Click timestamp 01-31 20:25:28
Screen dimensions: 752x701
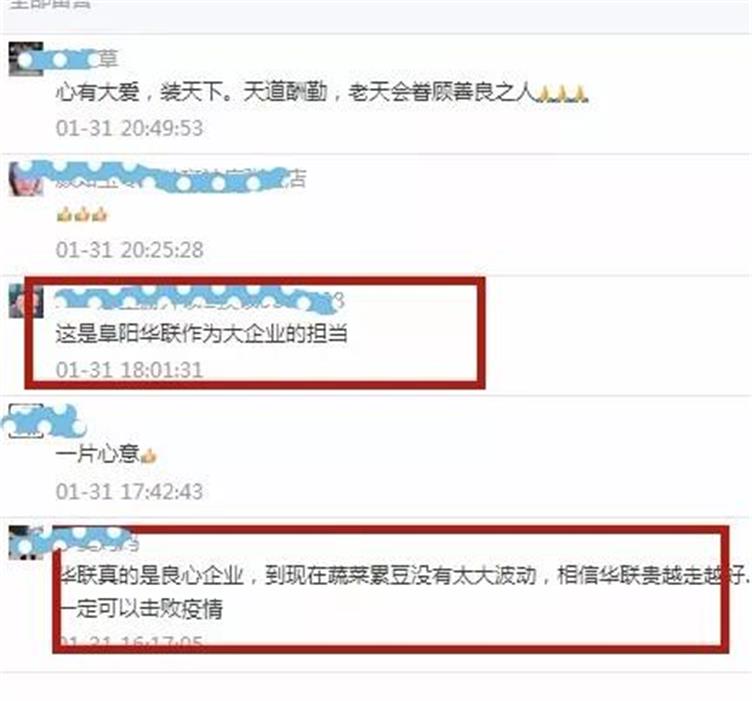pyautogui.click(x=129, y=250)
